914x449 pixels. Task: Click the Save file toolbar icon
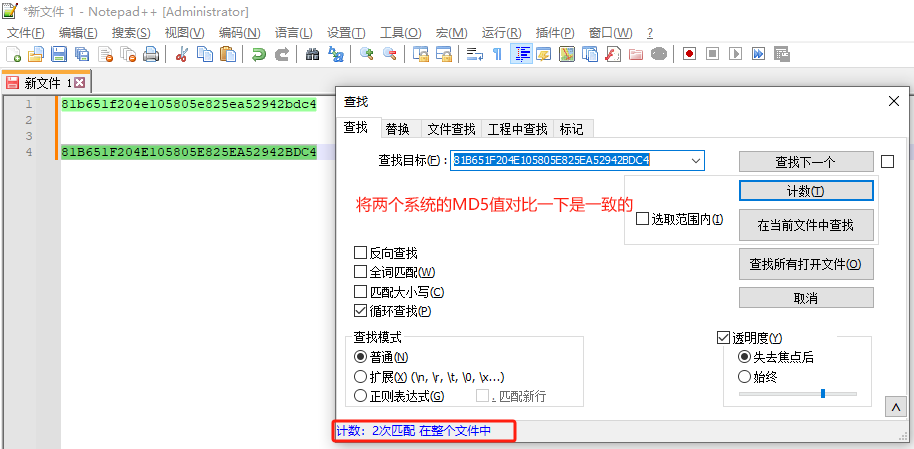59,54
